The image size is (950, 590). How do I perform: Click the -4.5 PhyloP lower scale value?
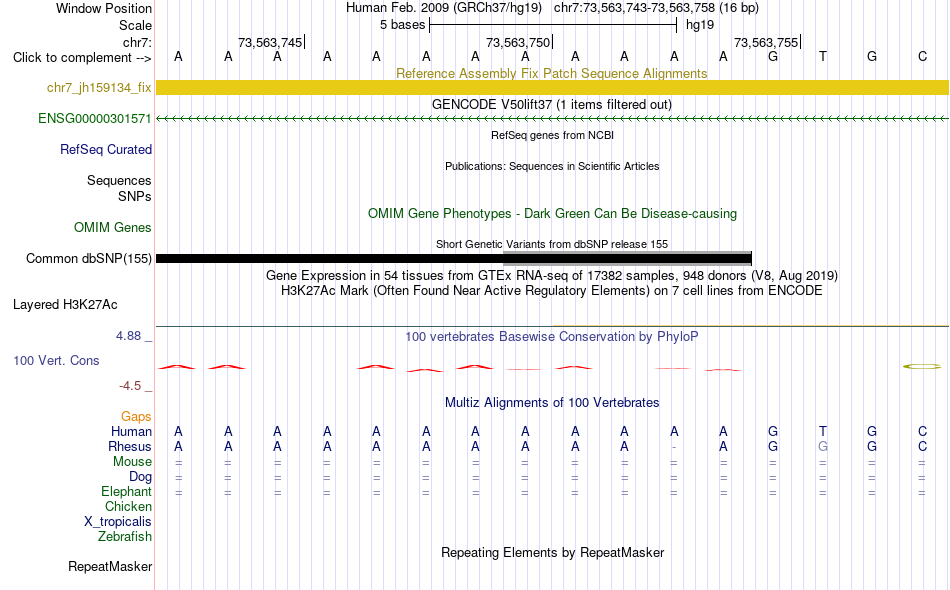point(130,386)
